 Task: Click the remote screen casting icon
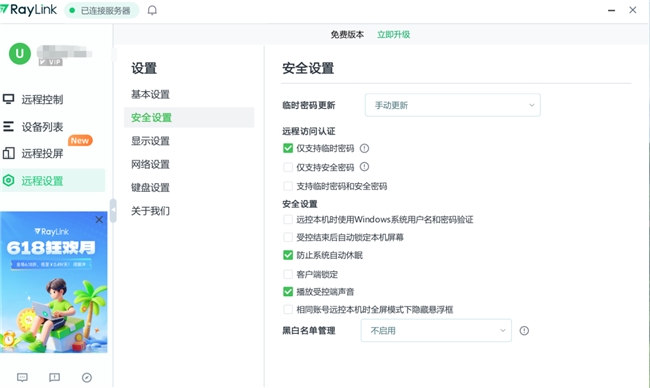(x=9, y=153)
